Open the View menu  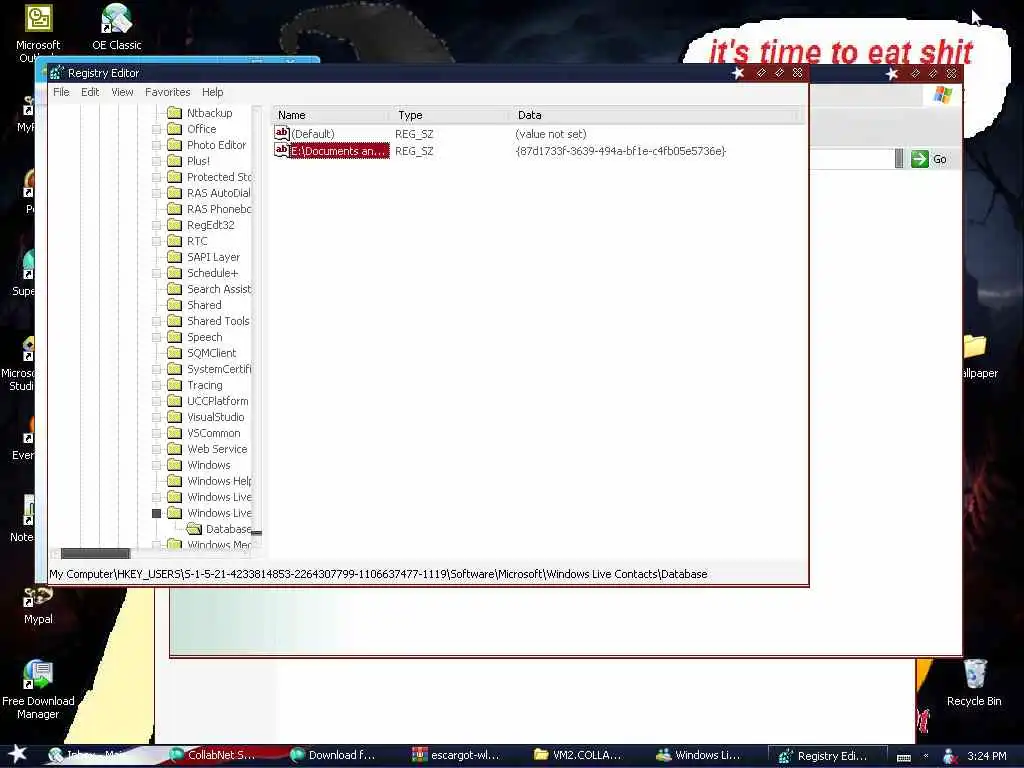(122, 92)
